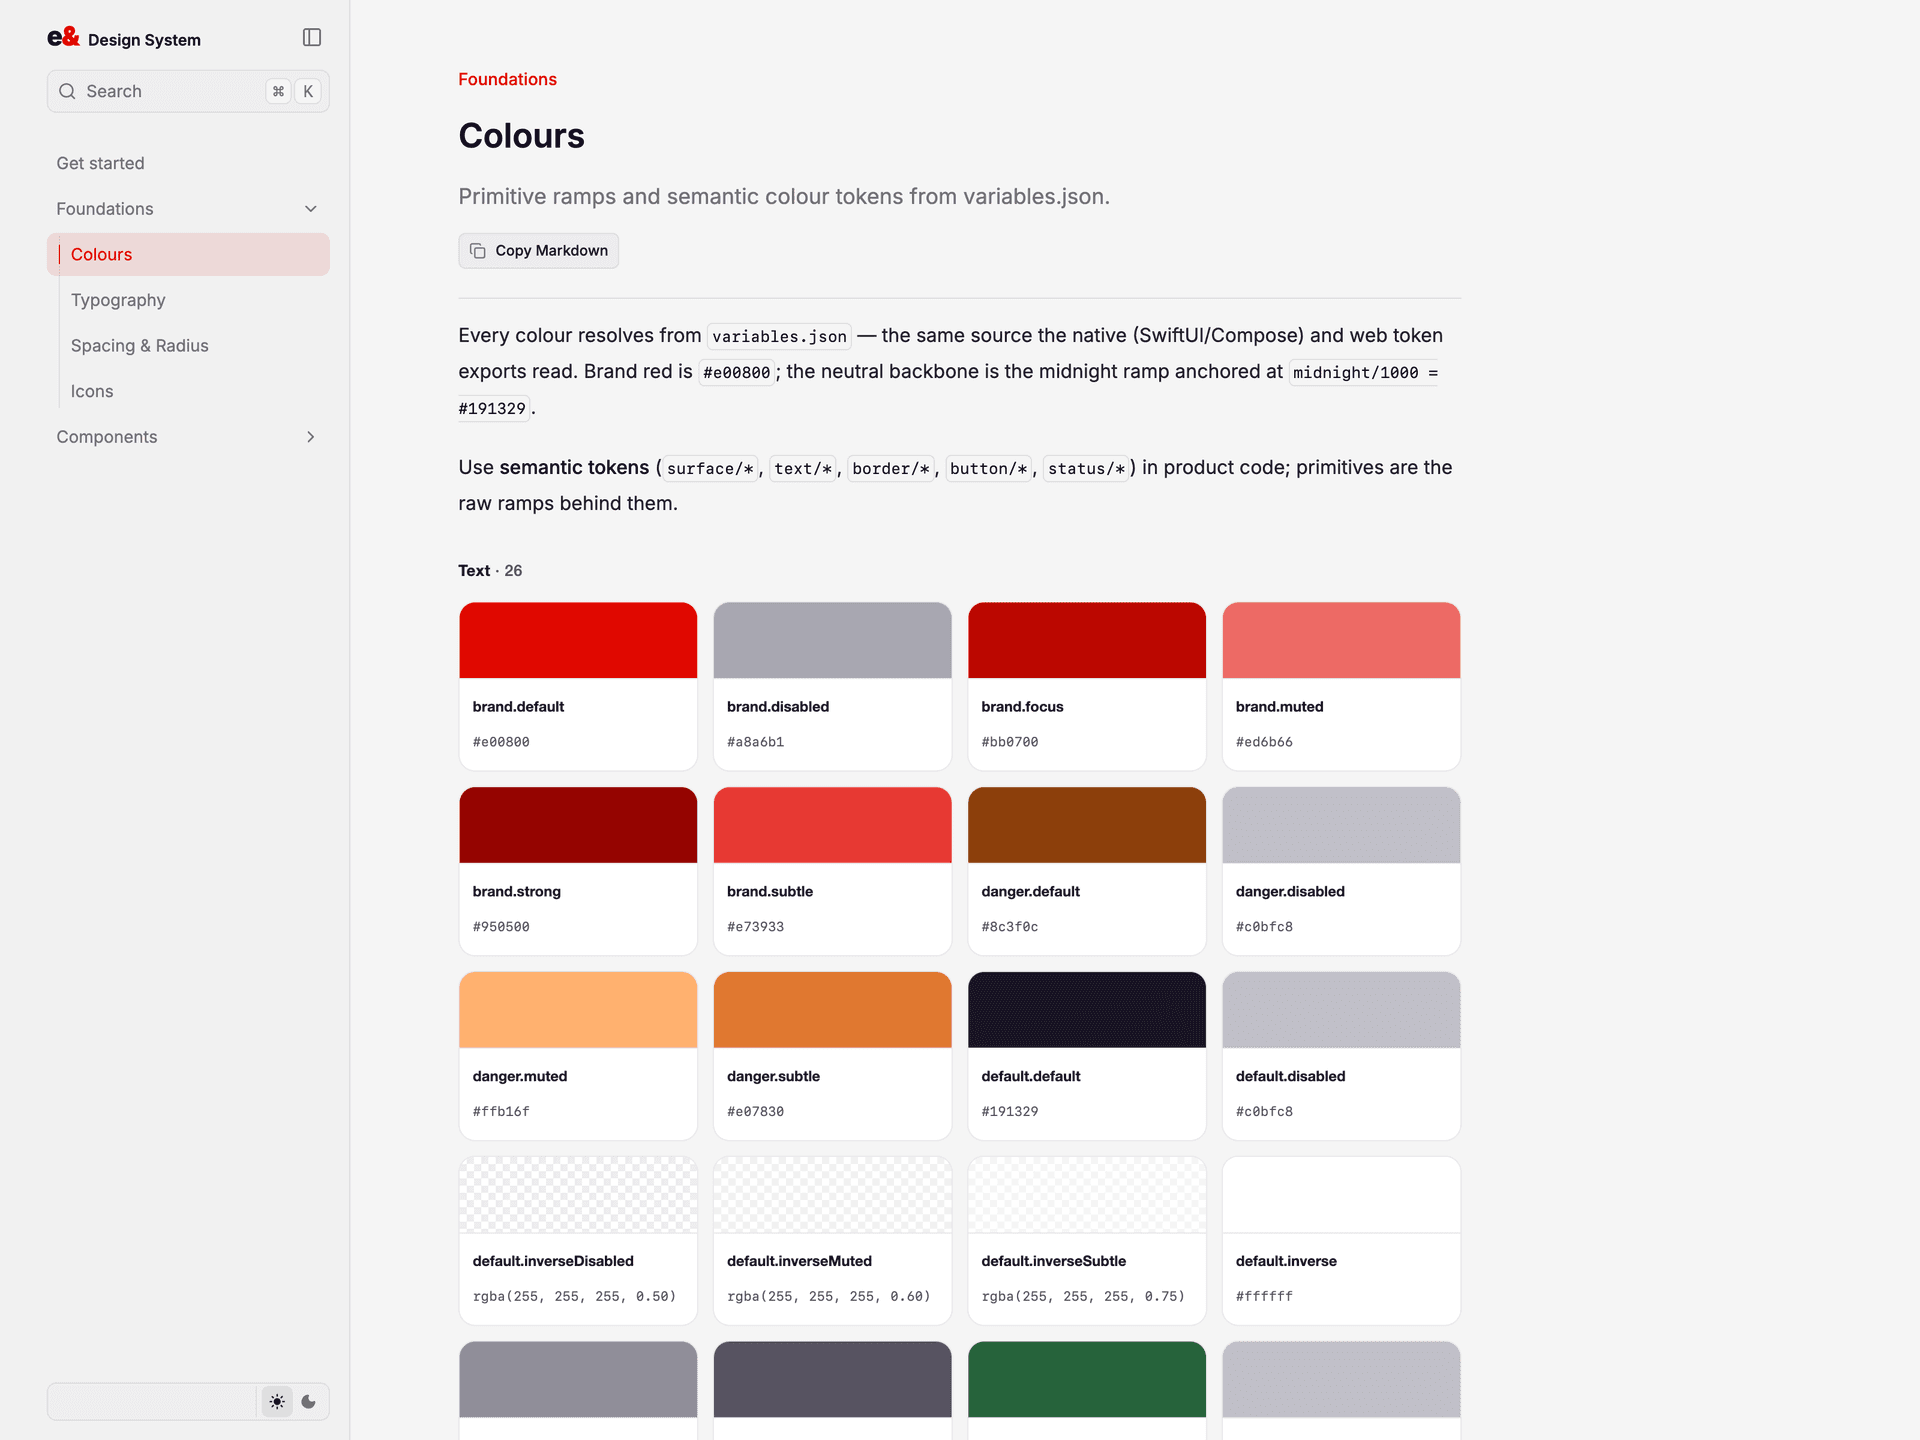Select the brand.default red swatch

click(x=578, y=640)
